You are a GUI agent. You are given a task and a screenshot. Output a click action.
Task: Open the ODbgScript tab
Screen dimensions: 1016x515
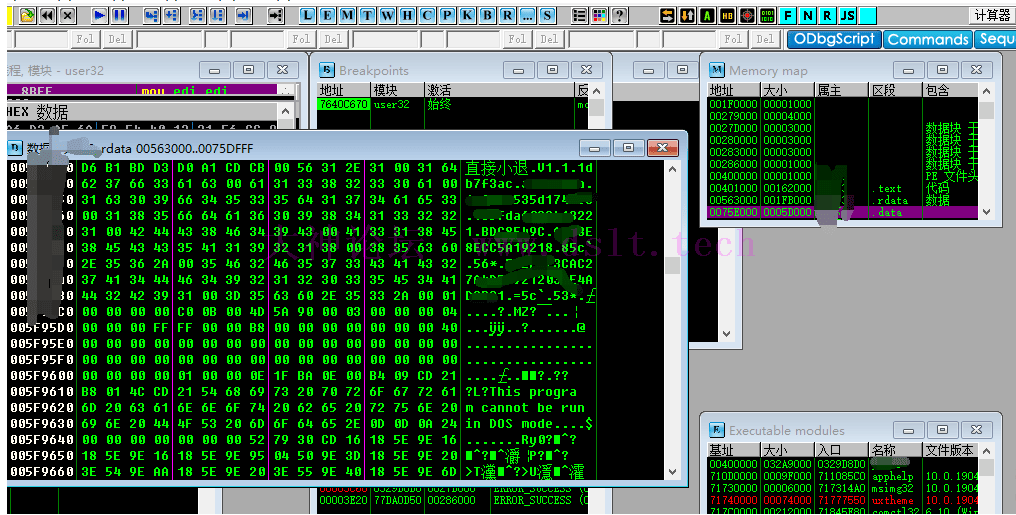[x=834, y=39]
